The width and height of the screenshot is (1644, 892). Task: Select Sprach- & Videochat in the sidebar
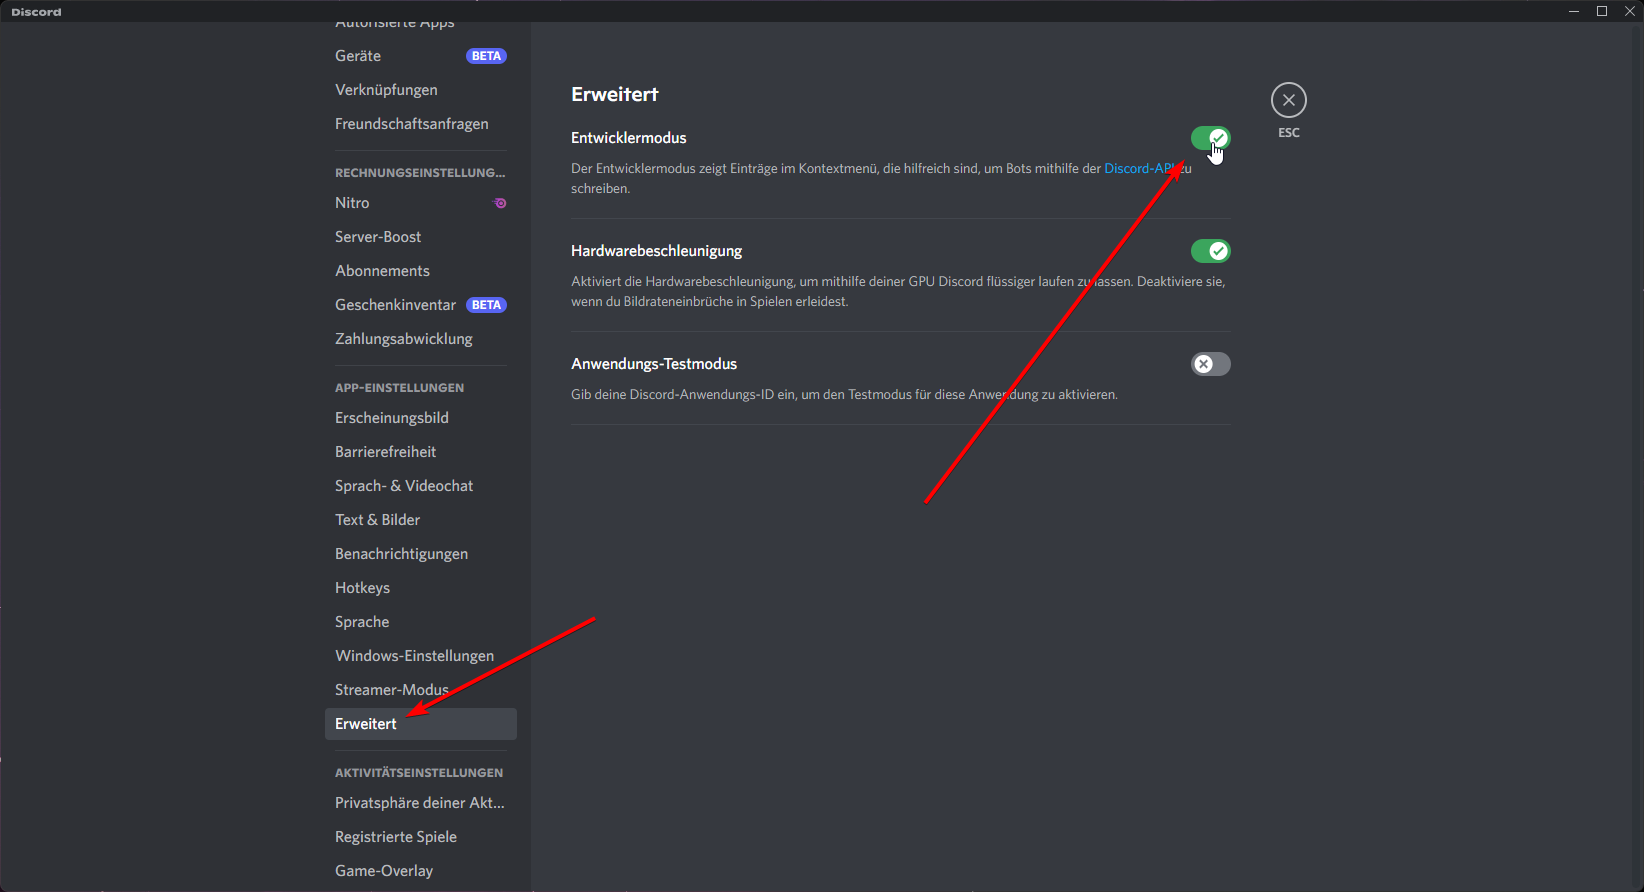tap(404, 486)
